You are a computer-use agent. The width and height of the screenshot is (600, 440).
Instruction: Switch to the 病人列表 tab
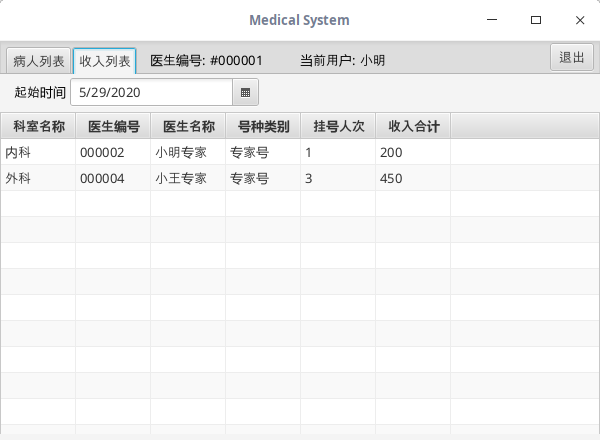[38, 61]
